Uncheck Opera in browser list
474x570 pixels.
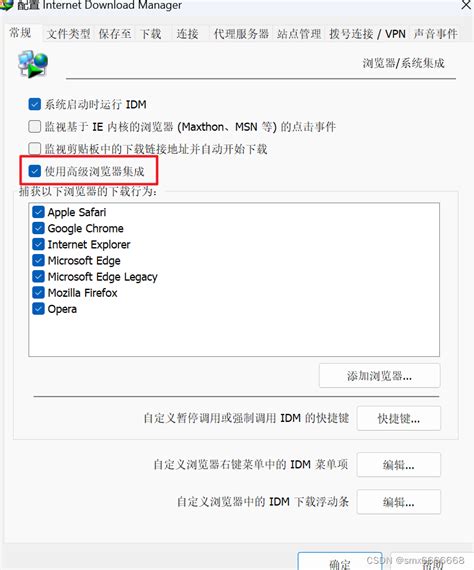tap(38, 309)
